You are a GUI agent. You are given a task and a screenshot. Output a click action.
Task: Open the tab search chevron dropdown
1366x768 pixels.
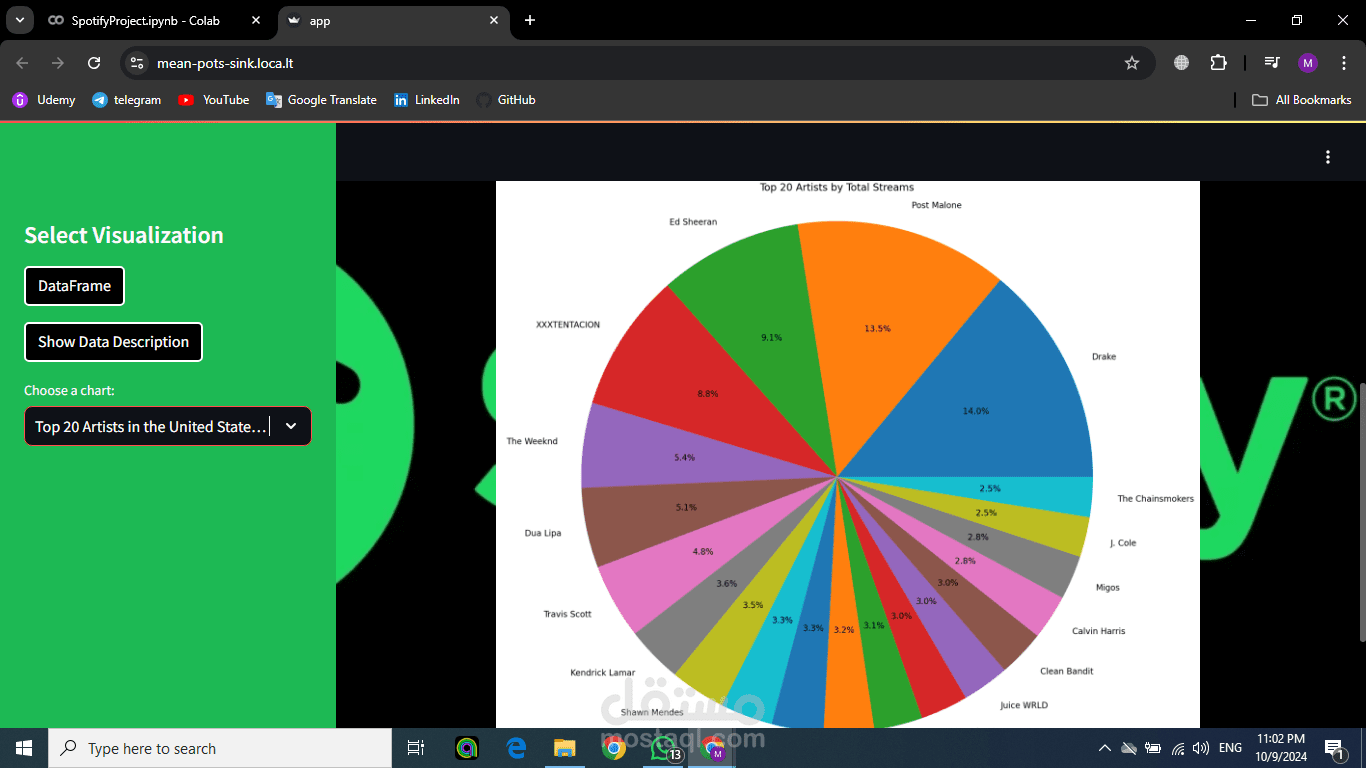pyautogui.click(x=19, y=20)
